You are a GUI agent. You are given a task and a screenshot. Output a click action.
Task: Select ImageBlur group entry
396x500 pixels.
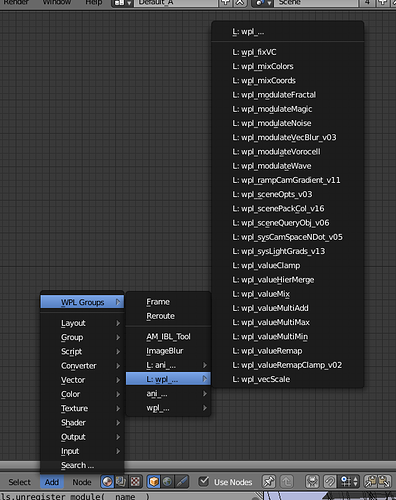coord(168,351)
